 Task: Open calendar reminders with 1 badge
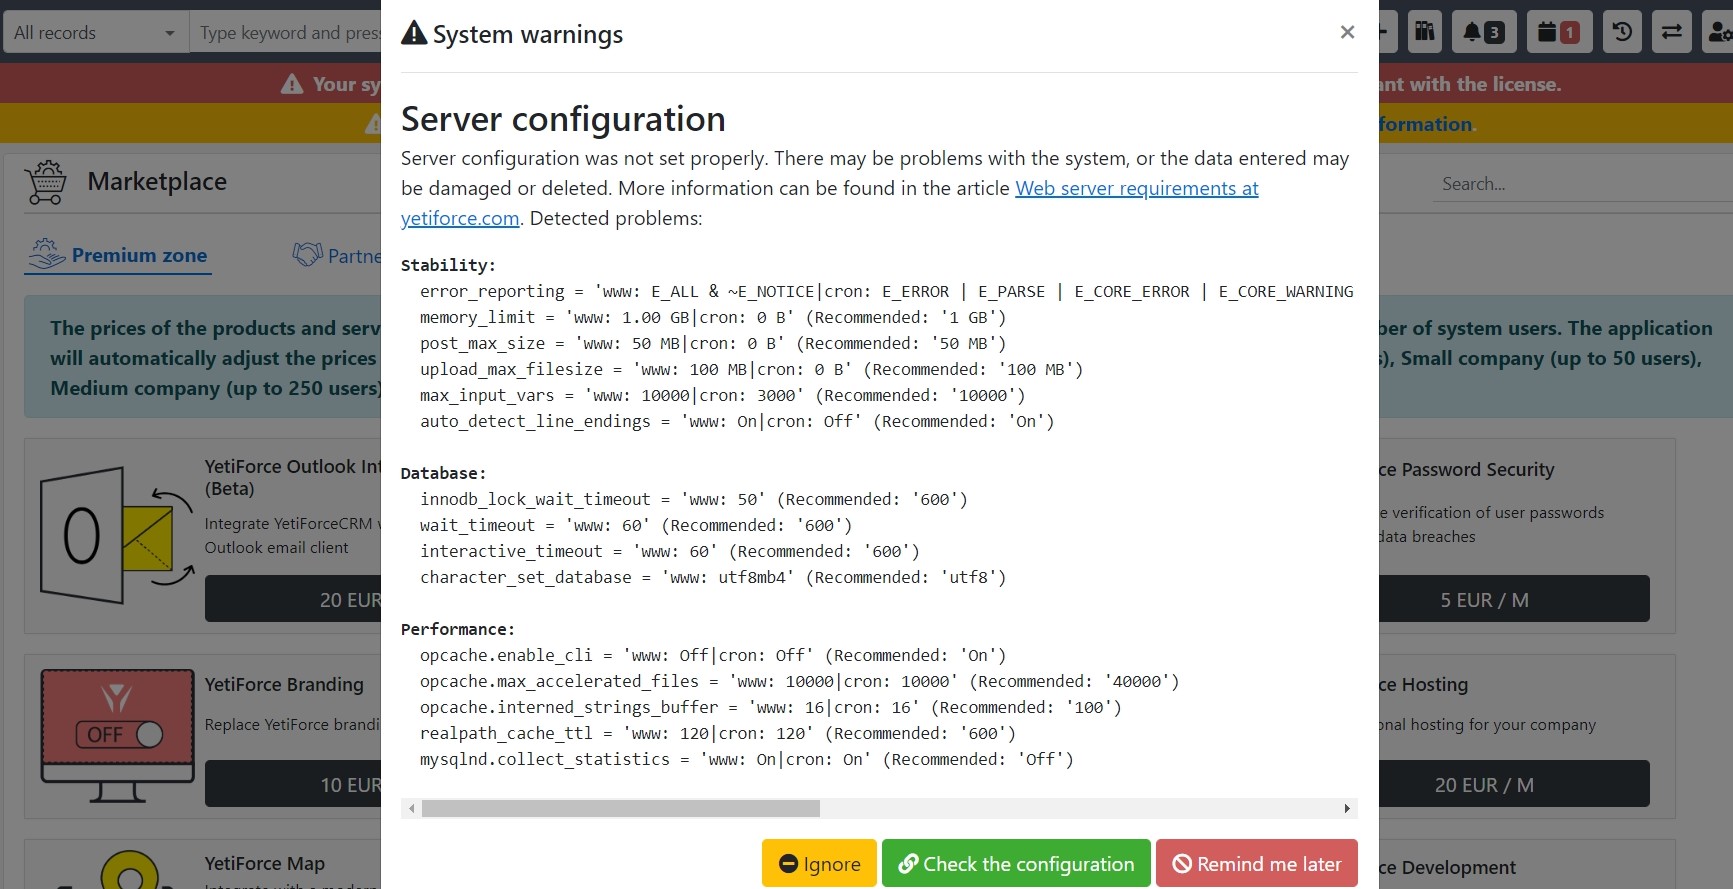(x=1559, y=32)
